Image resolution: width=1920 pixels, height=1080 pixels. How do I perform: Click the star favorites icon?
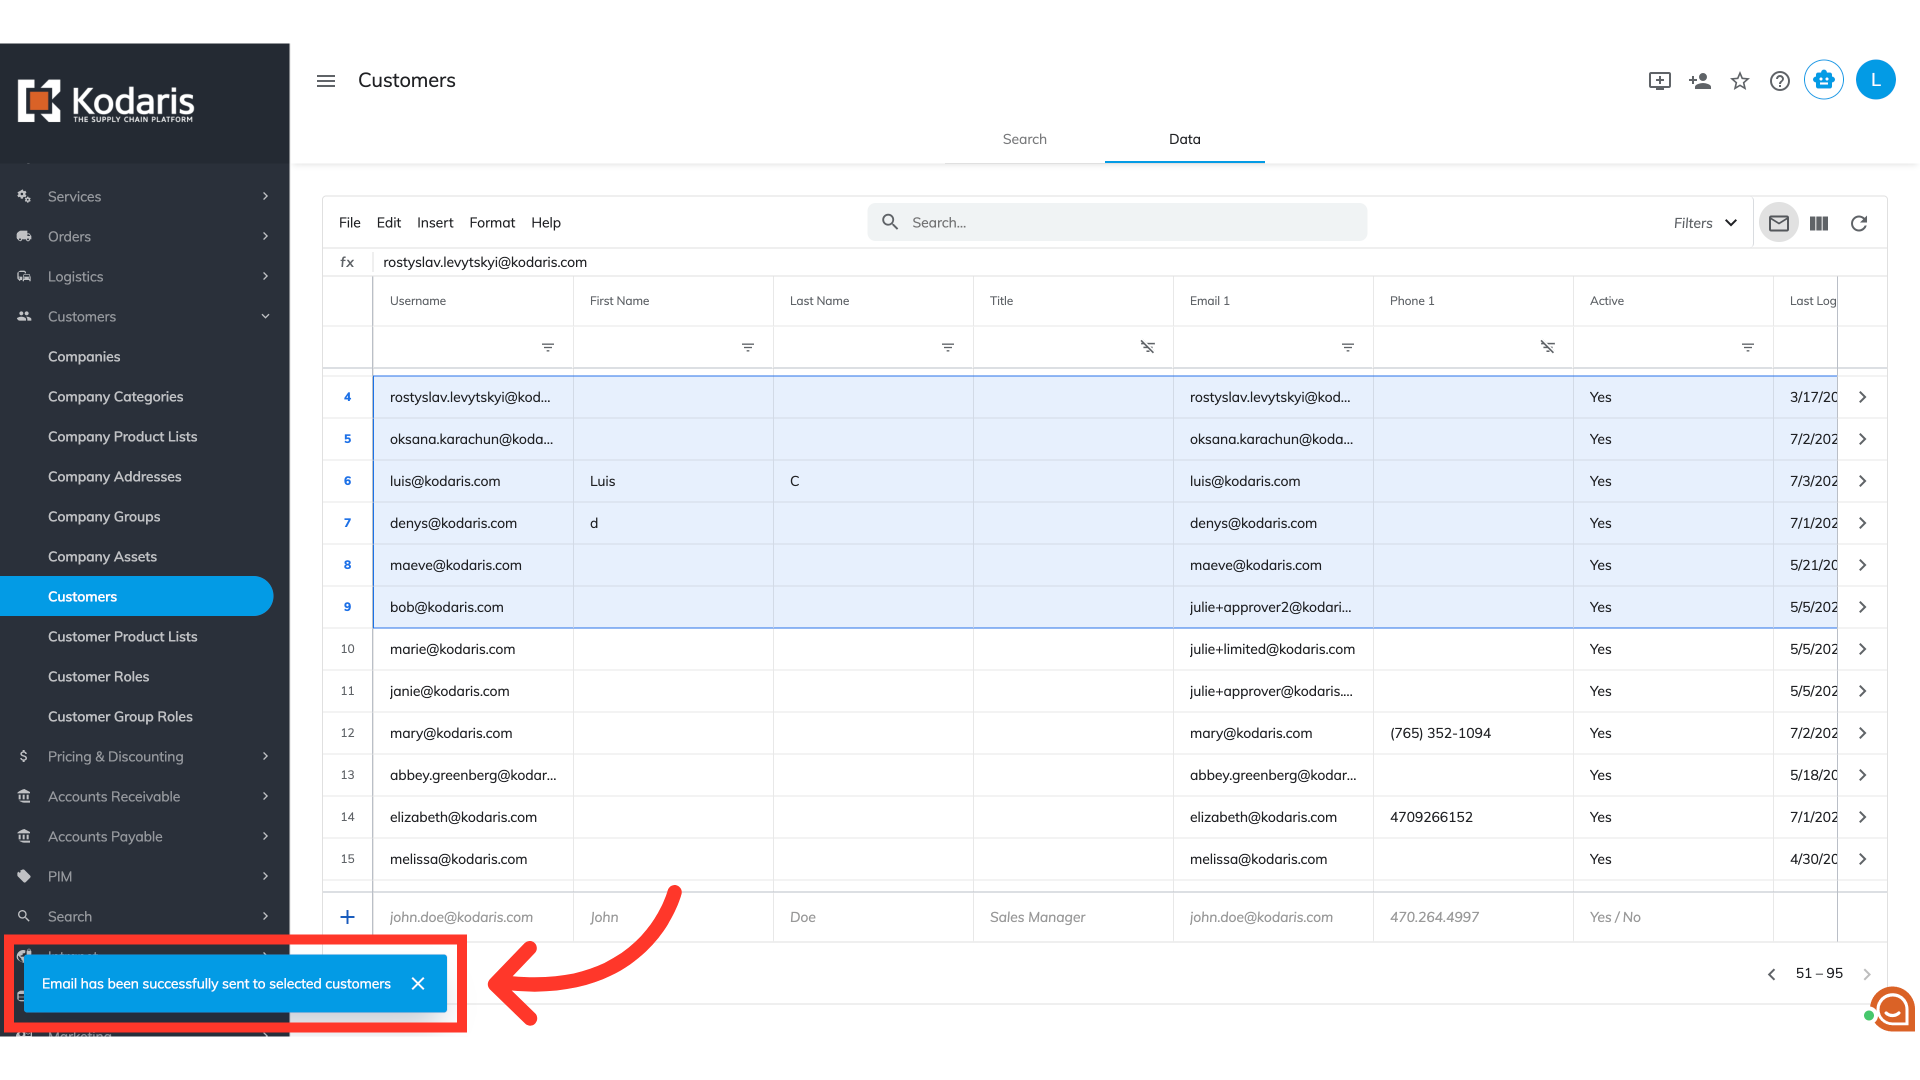[x=1740, y=81]
